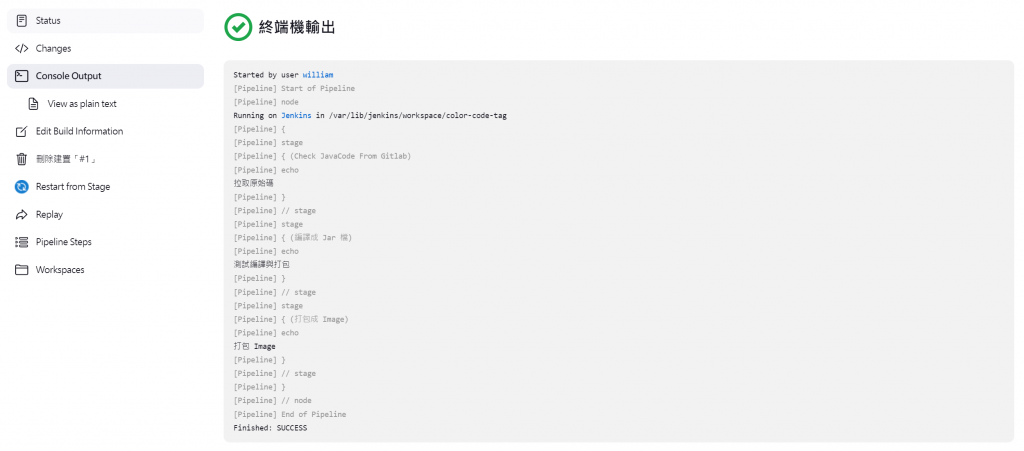The width and height of the screenshot is (1024, 451).
Task: Click the Replay arrow icon
Action: pyautogui.click(x=22, y=215)
